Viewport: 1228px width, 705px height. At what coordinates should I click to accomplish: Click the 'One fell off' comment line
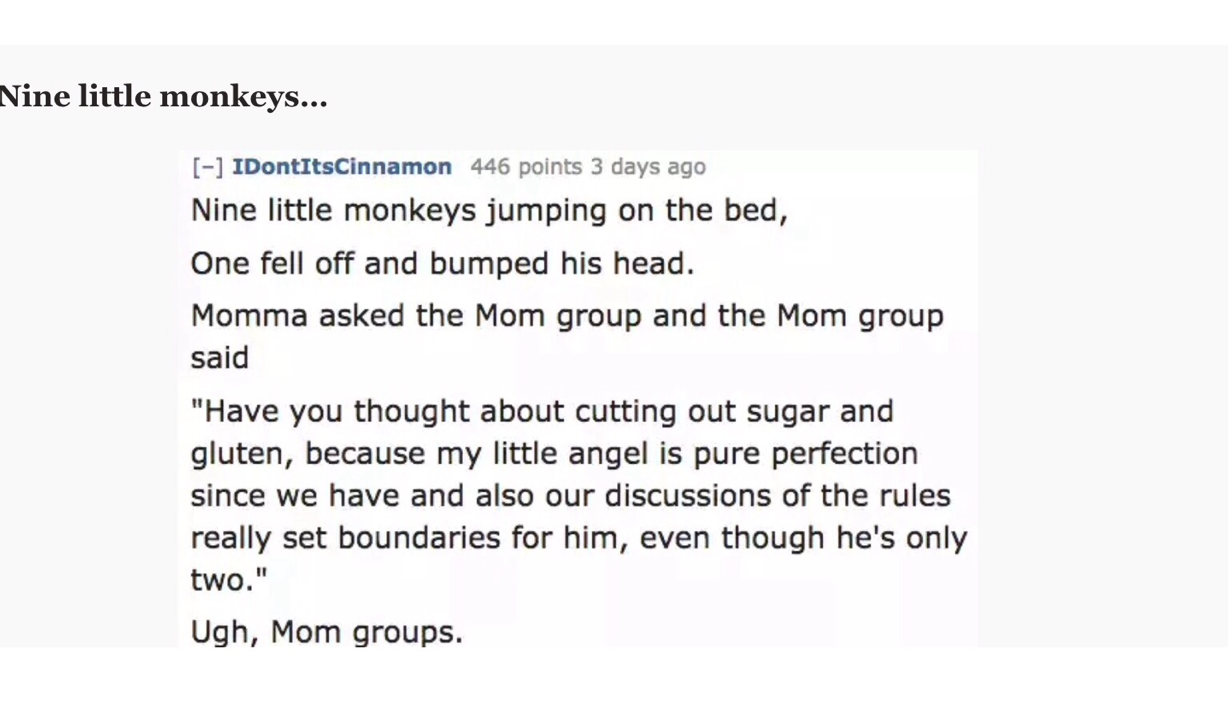(x=442, y=263)
